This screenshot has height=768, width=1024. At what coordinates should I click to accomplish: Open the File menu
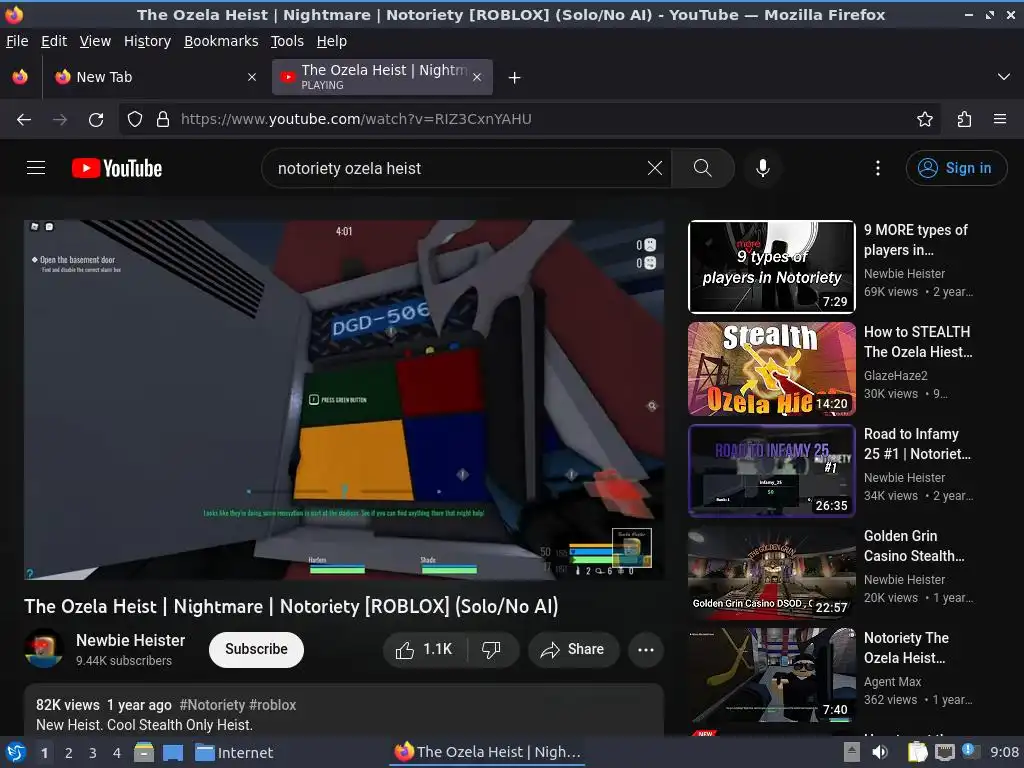[17, 41]
